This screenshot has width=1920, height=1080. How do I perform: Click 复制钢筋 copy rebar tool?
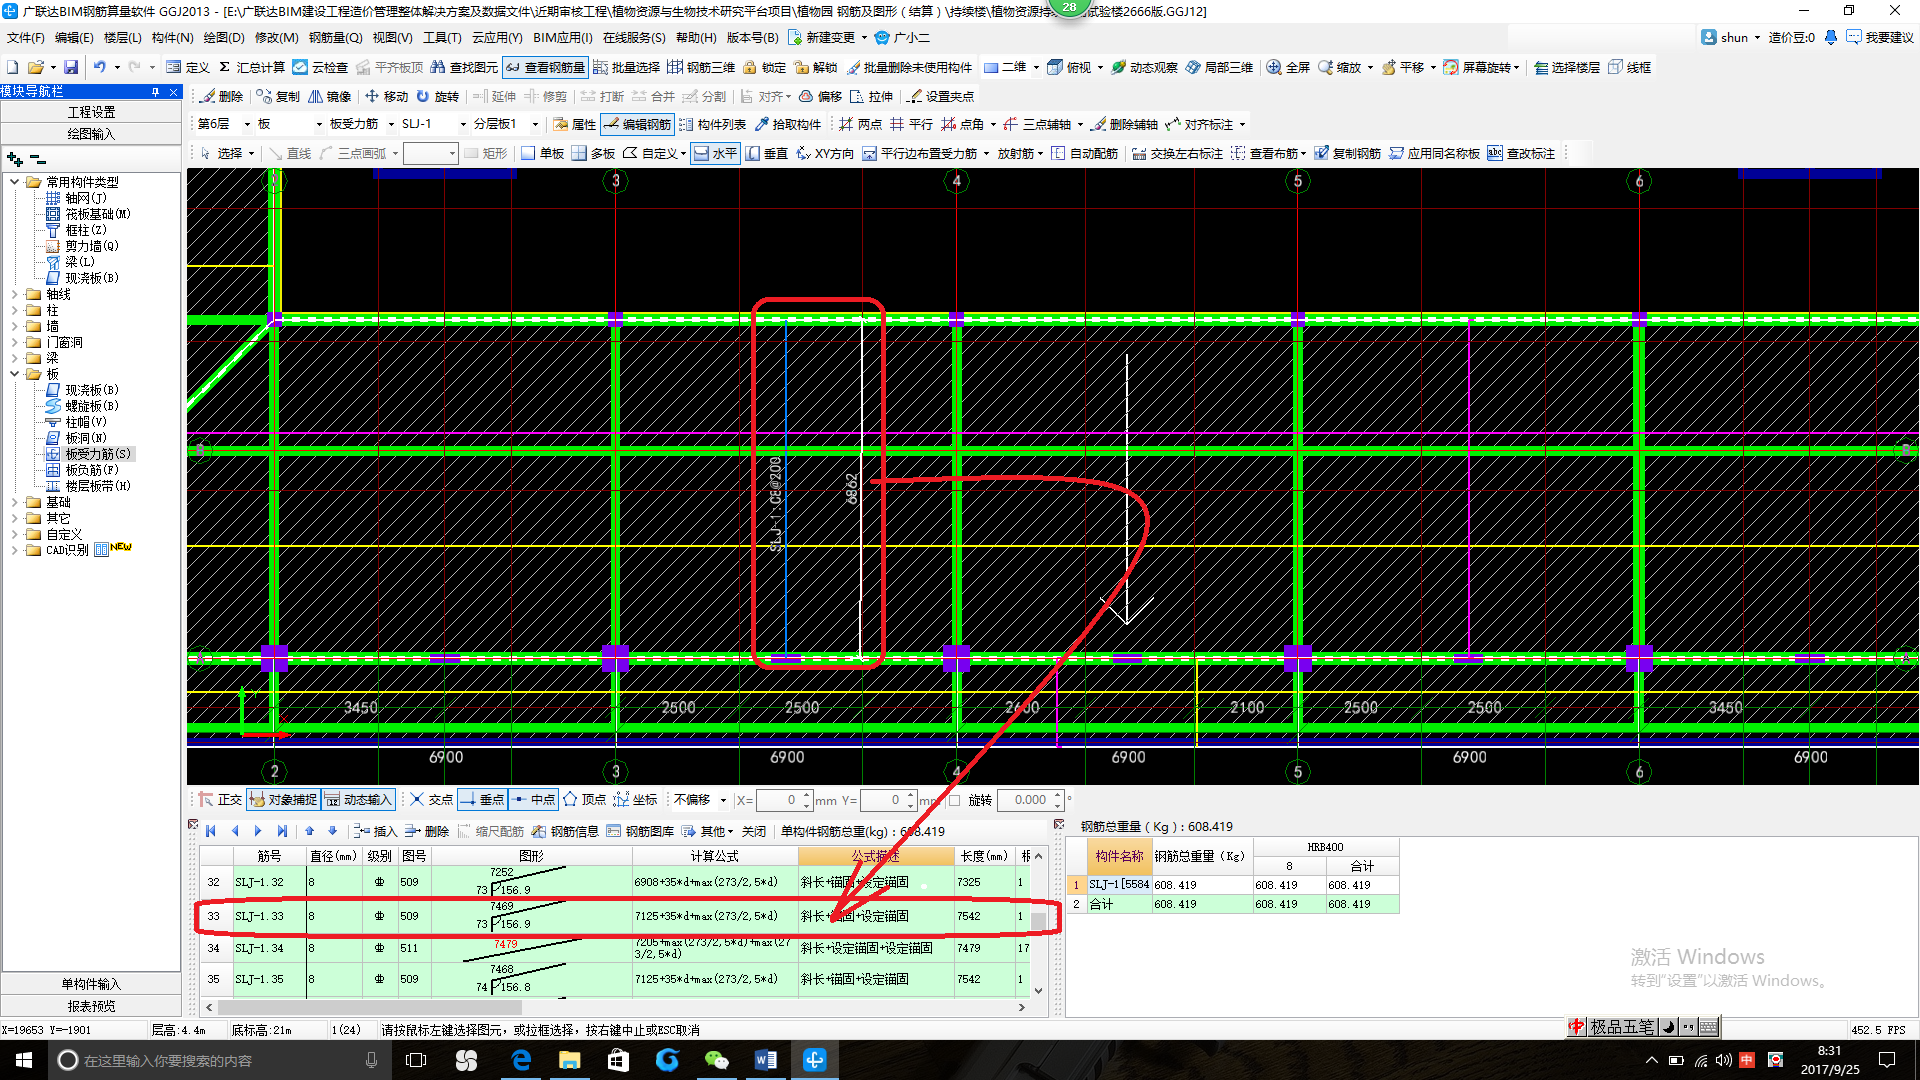(x=1347, y=153)
